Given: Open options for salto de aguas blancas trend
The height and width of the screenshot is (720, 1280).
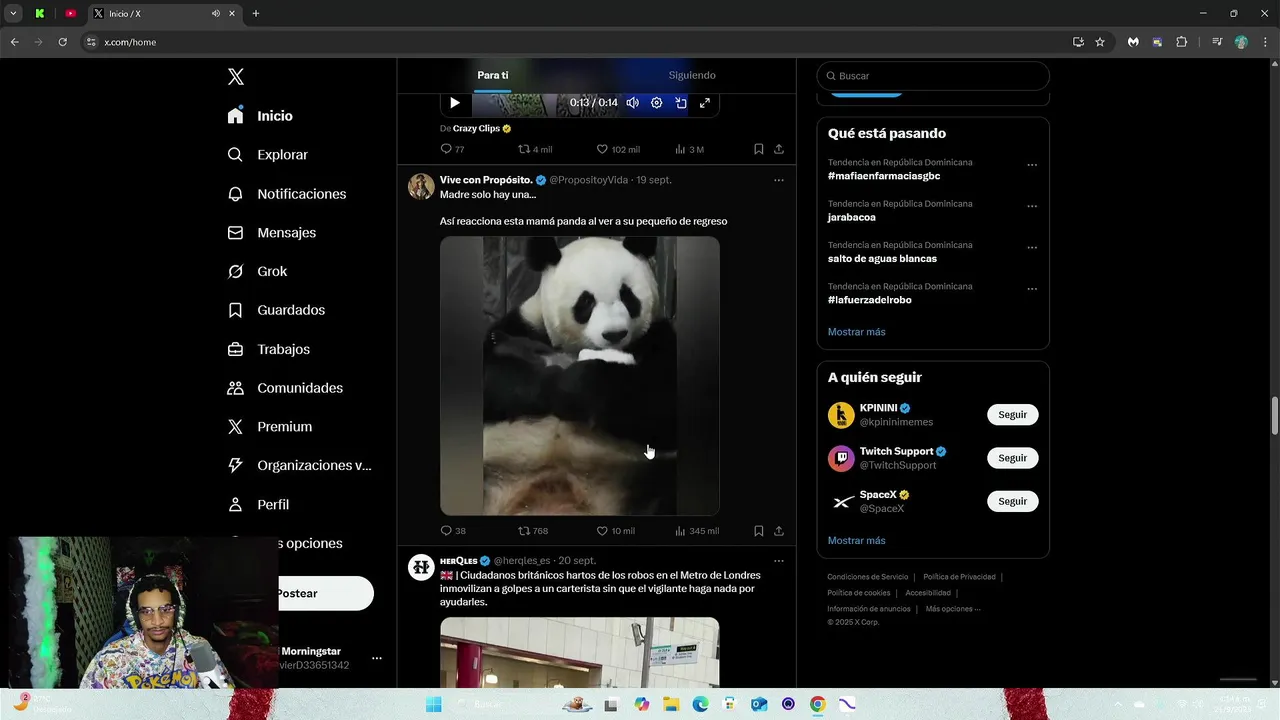Looking at the screenshot, I should pyautogui.click(x=1032, y=248).
